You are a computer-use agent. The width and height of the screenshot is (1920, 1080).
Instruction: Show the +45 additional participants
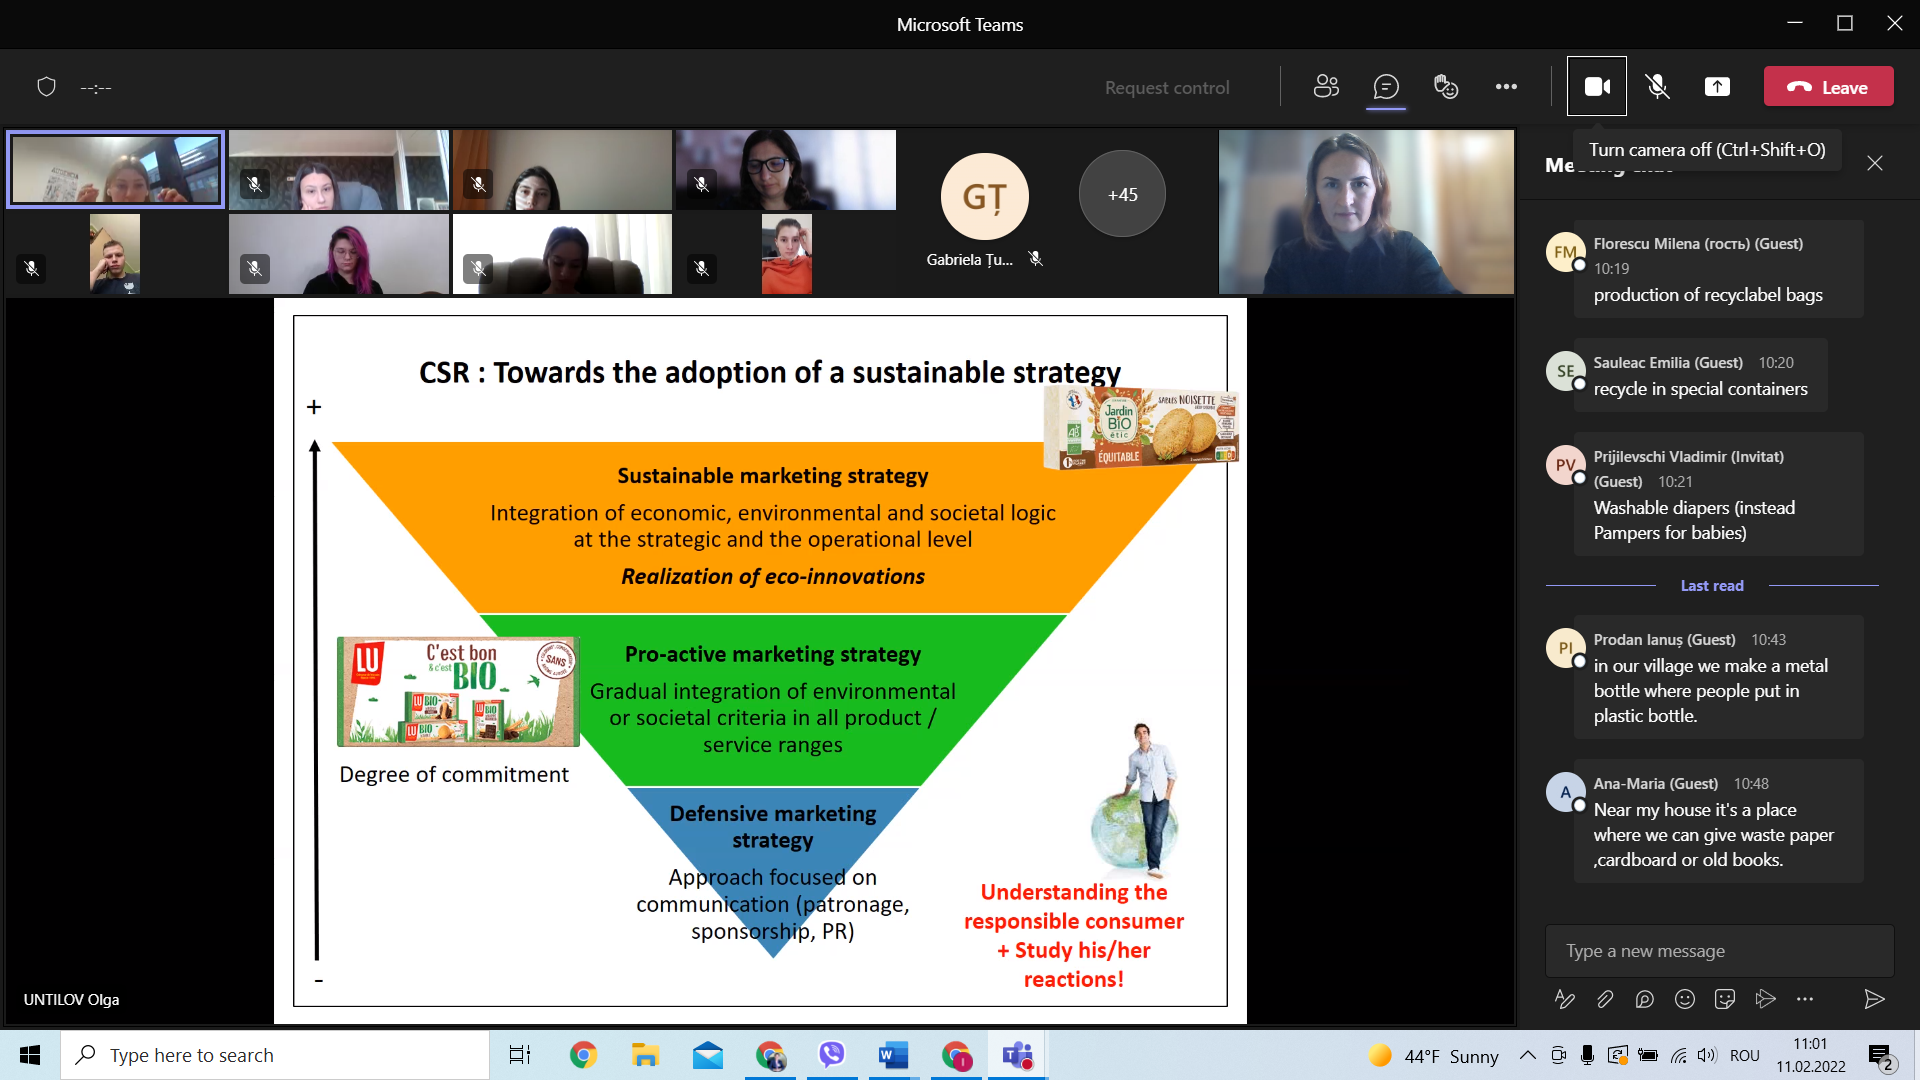point(1122,194)
